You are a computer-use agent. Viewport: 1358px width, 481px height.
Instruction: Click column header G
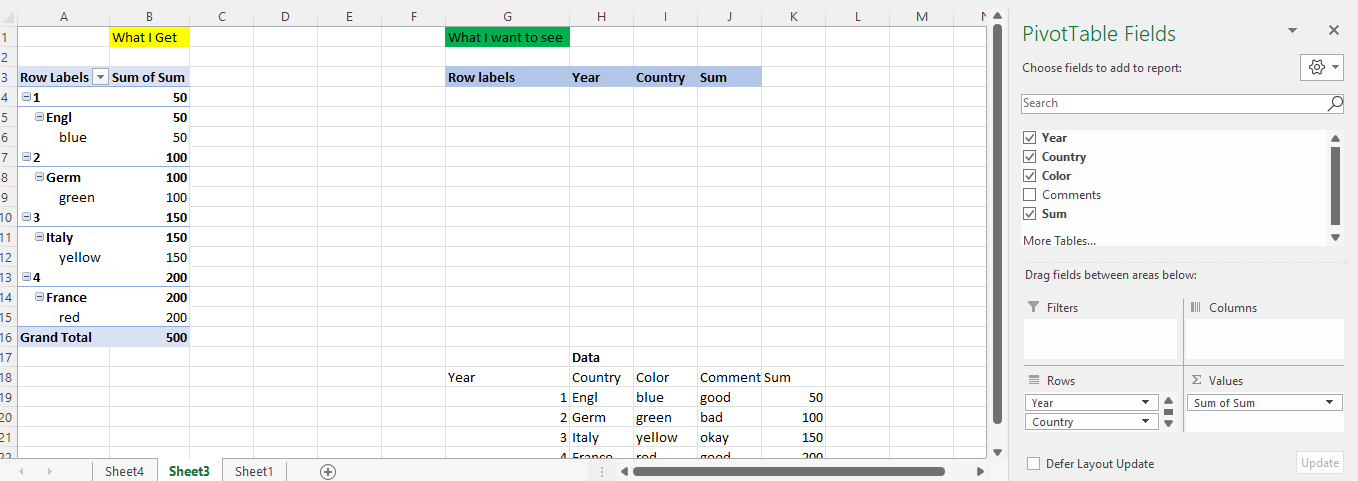(507, 16)
